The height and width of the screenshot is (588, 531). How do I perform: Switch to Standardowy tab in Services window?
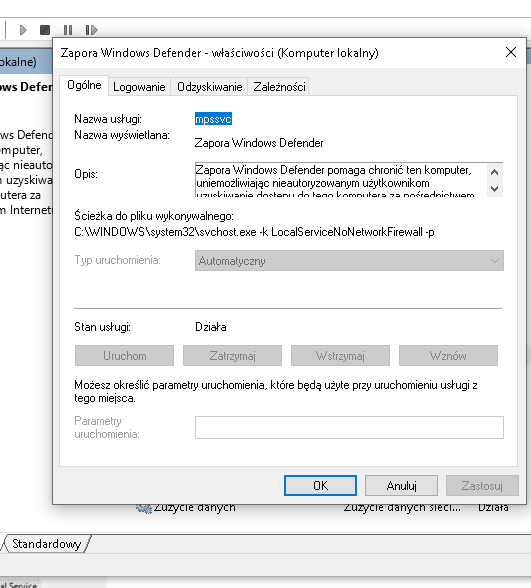coord(46,544)
